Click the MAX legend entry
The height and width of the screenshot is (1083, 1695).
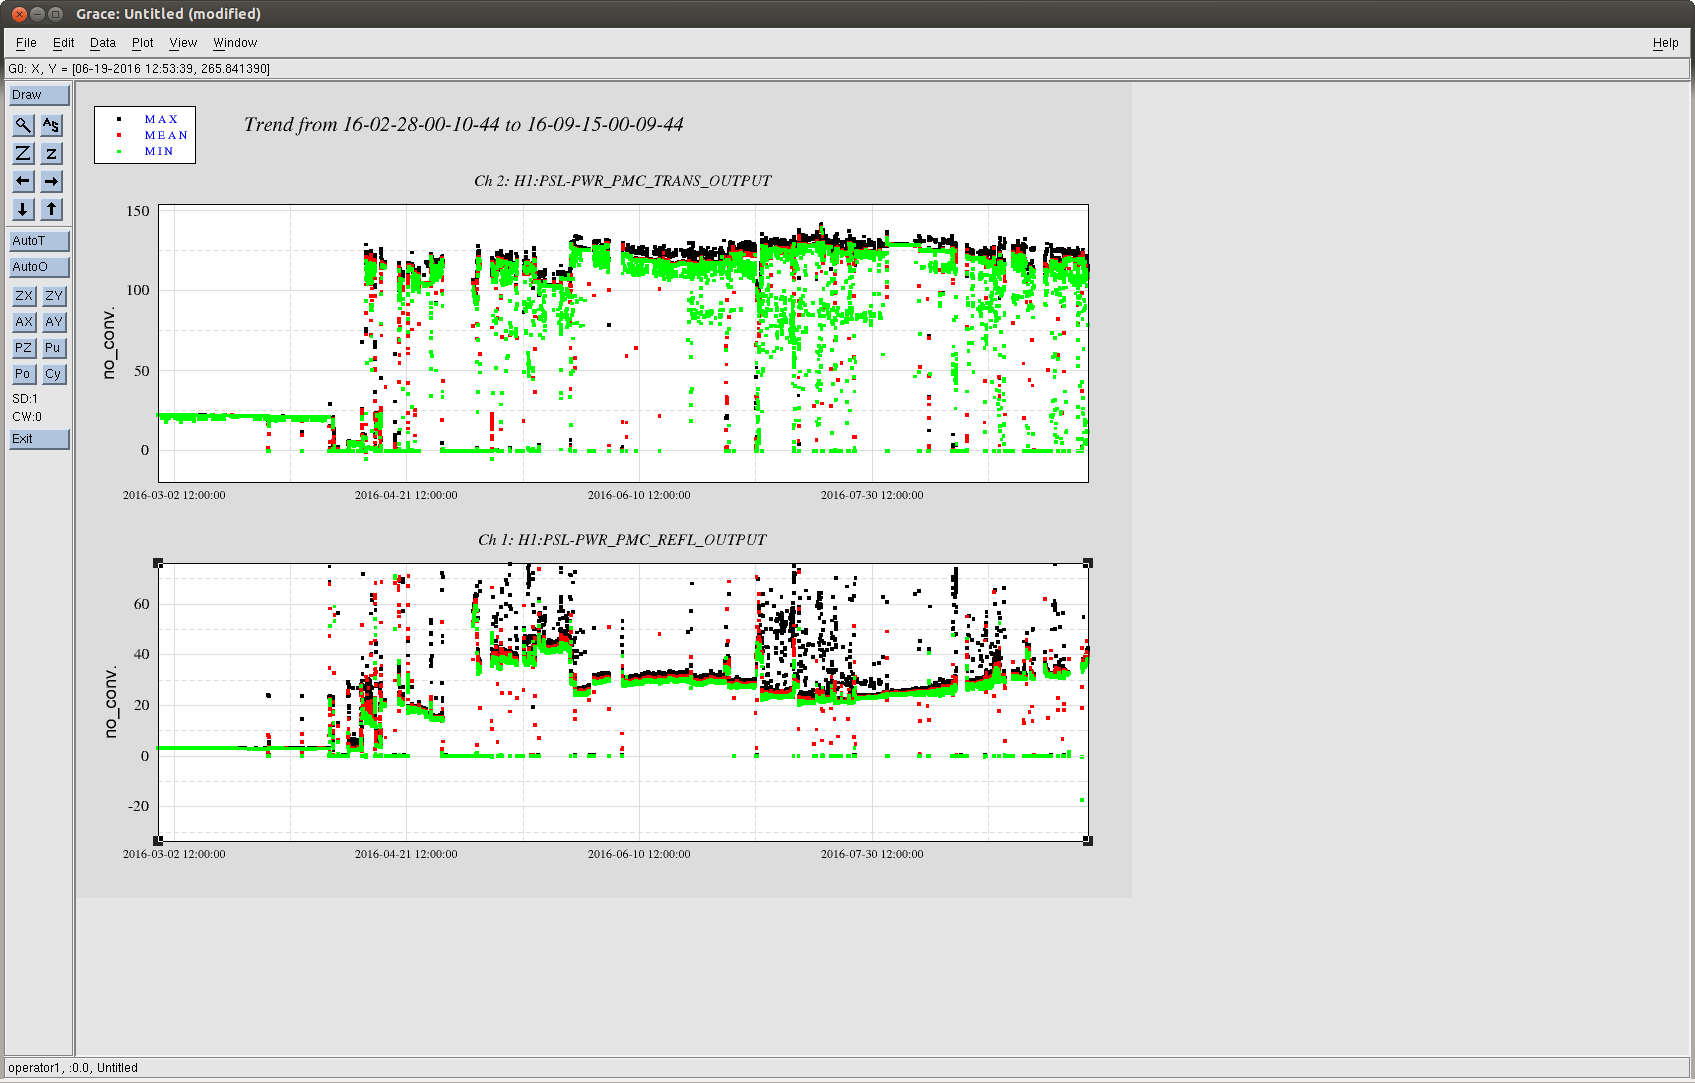(161, 119)
